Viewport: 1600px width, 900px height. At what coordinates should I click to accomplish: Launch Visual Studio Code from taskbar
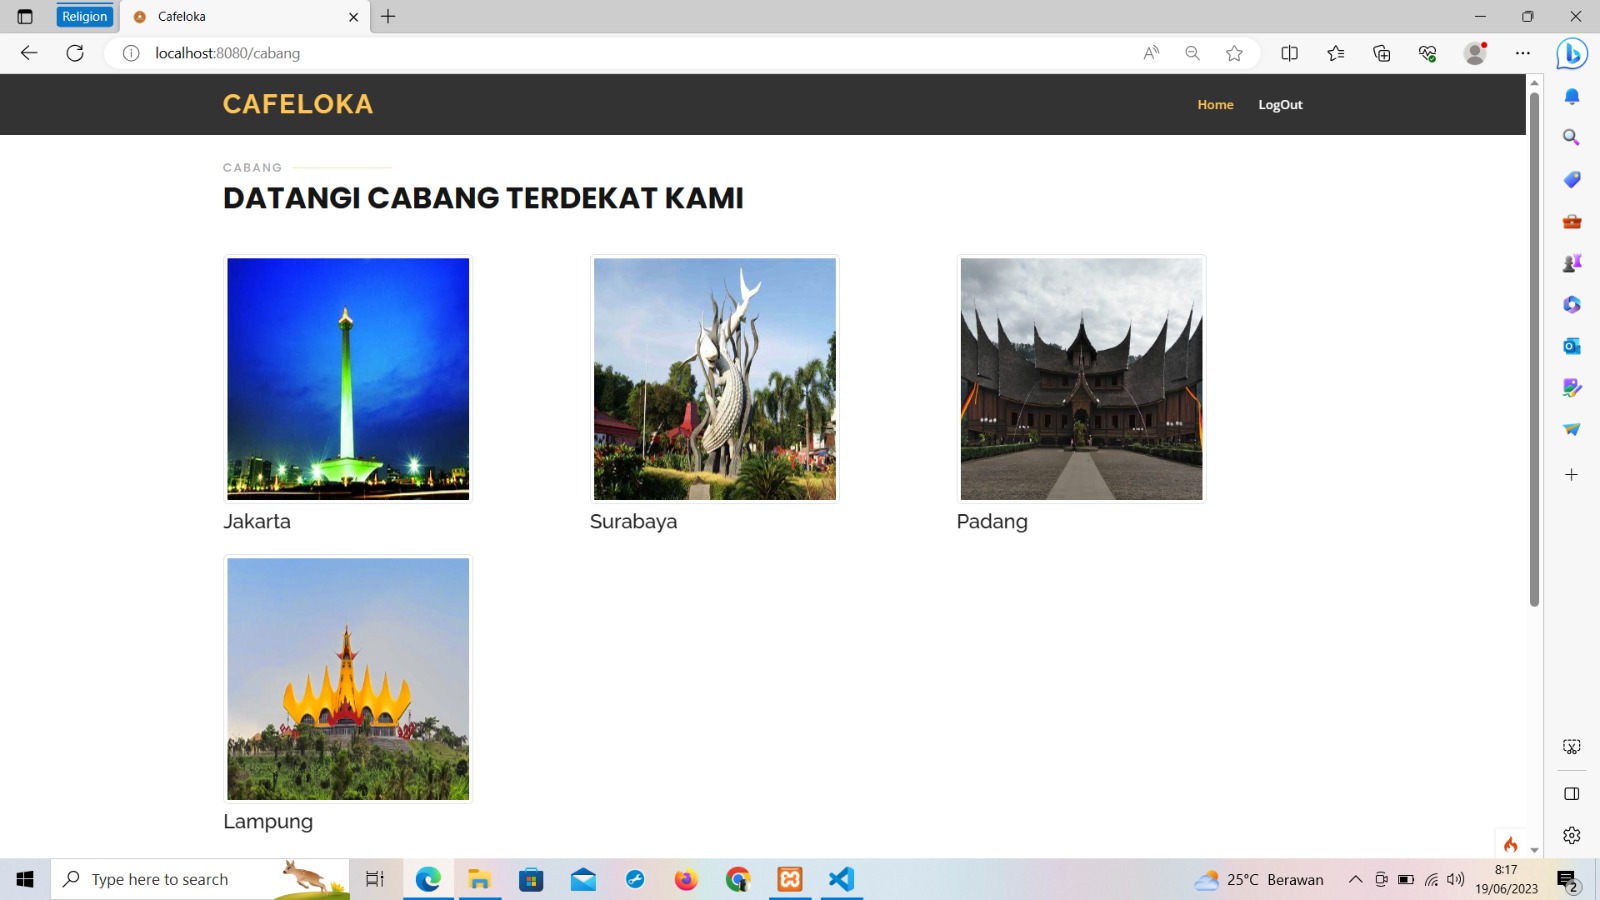pyautogui.click(x=841, y=879)
